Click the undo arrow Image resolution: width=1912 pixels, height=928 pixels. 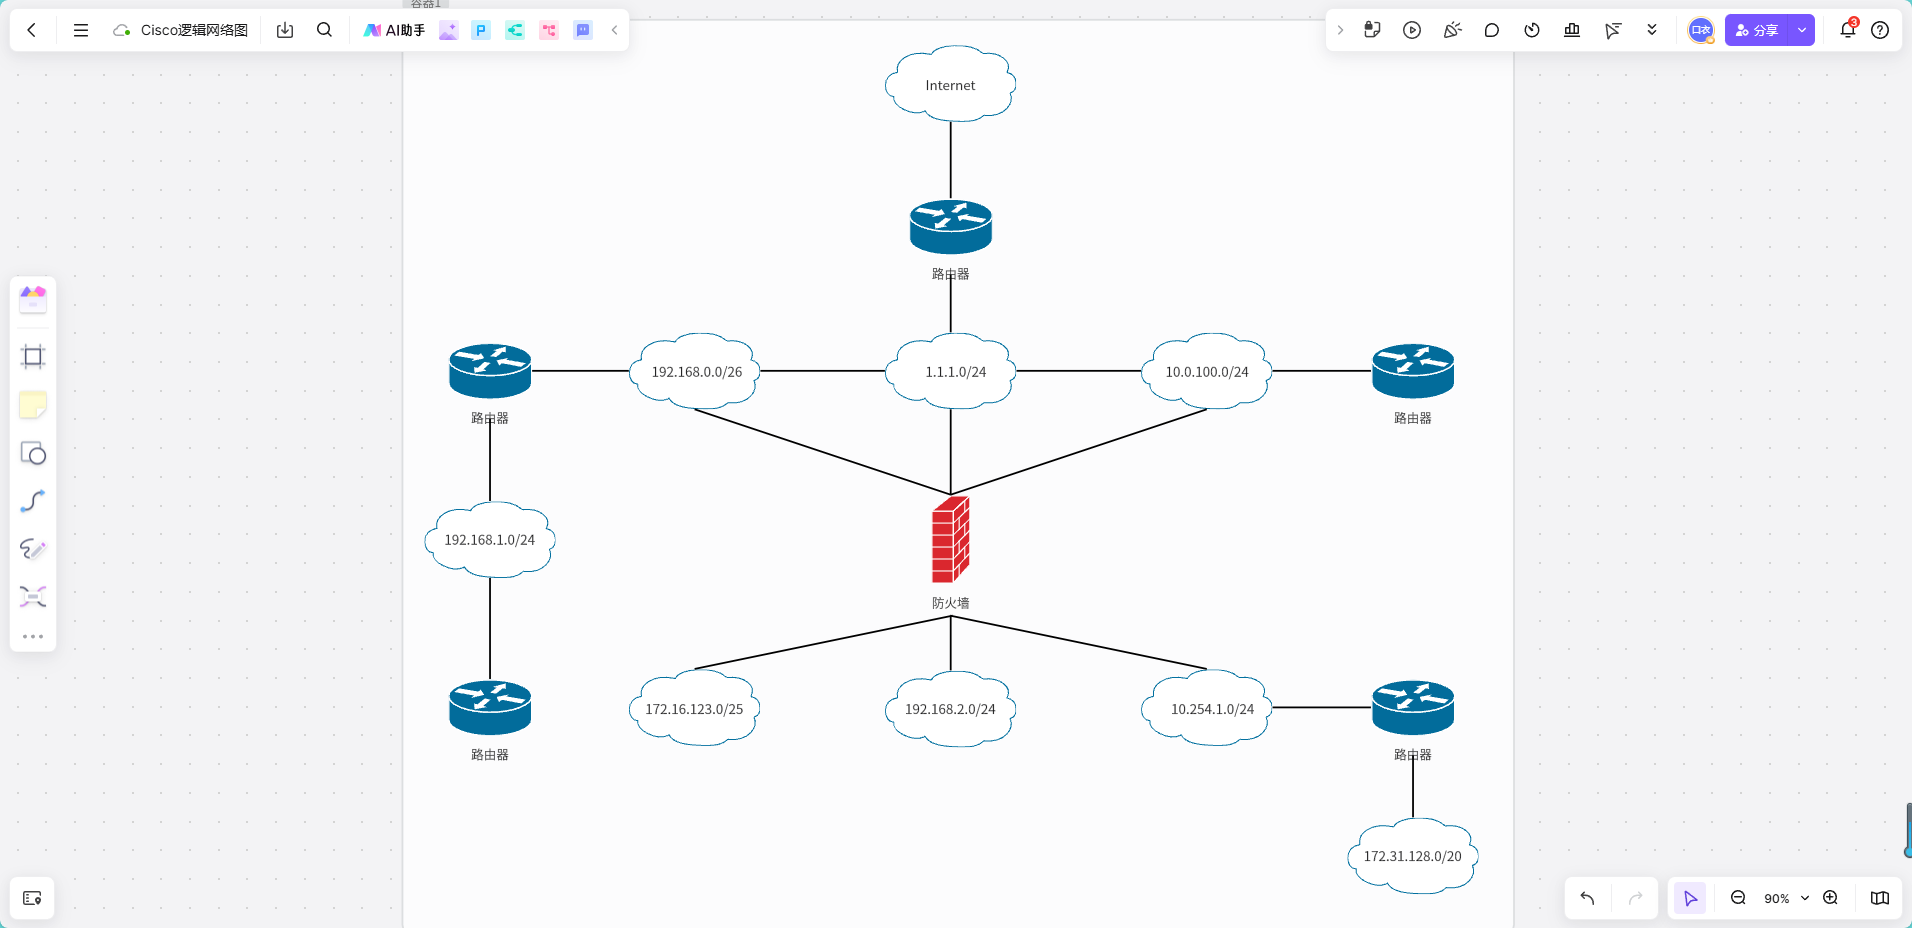coord(1587,898)
